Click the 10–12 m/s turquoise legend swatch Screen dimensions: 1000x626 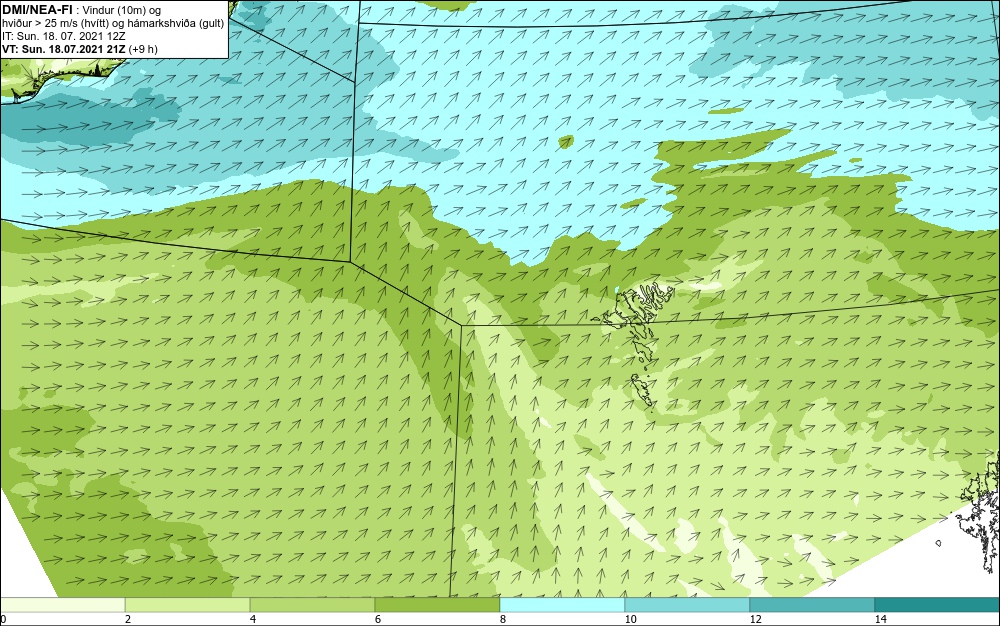click(688, 604)
